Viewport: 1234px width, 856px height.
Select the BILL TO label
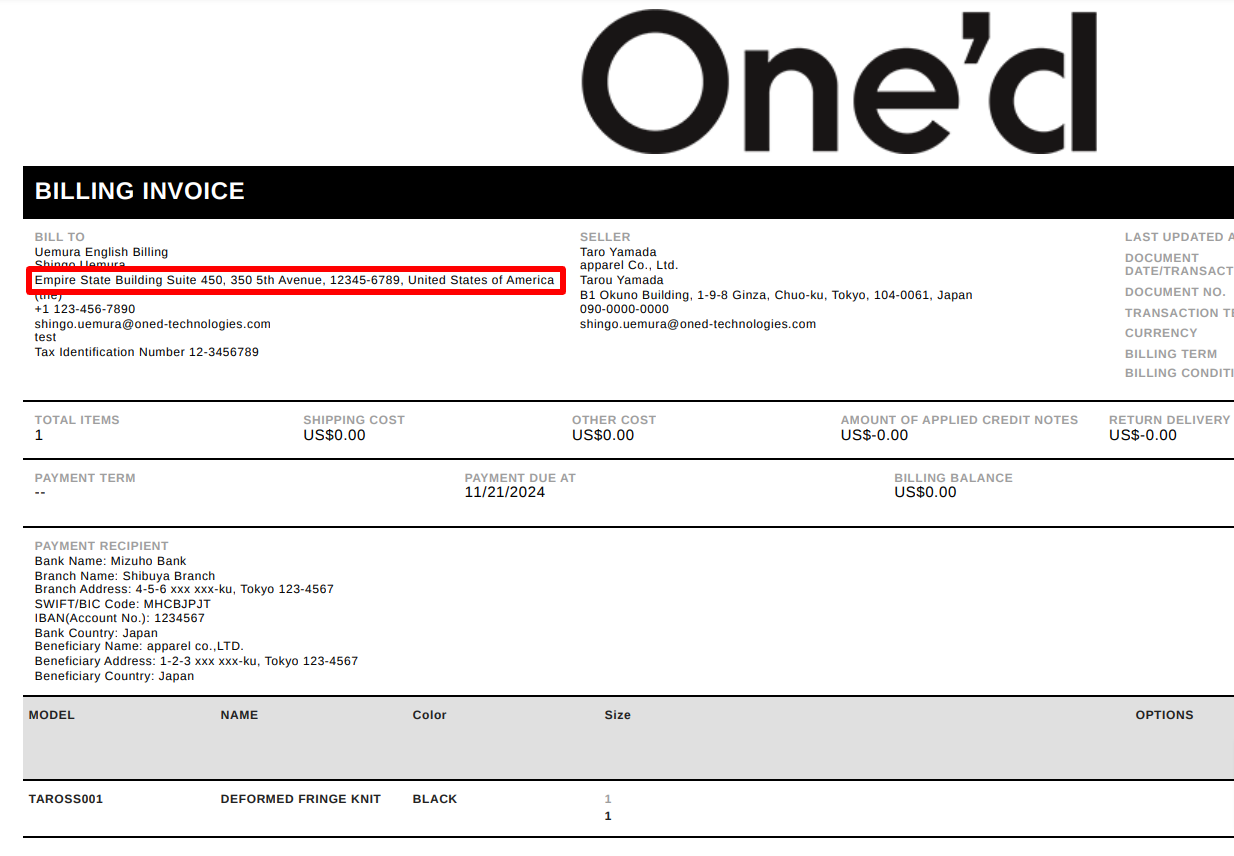point(60,237)
